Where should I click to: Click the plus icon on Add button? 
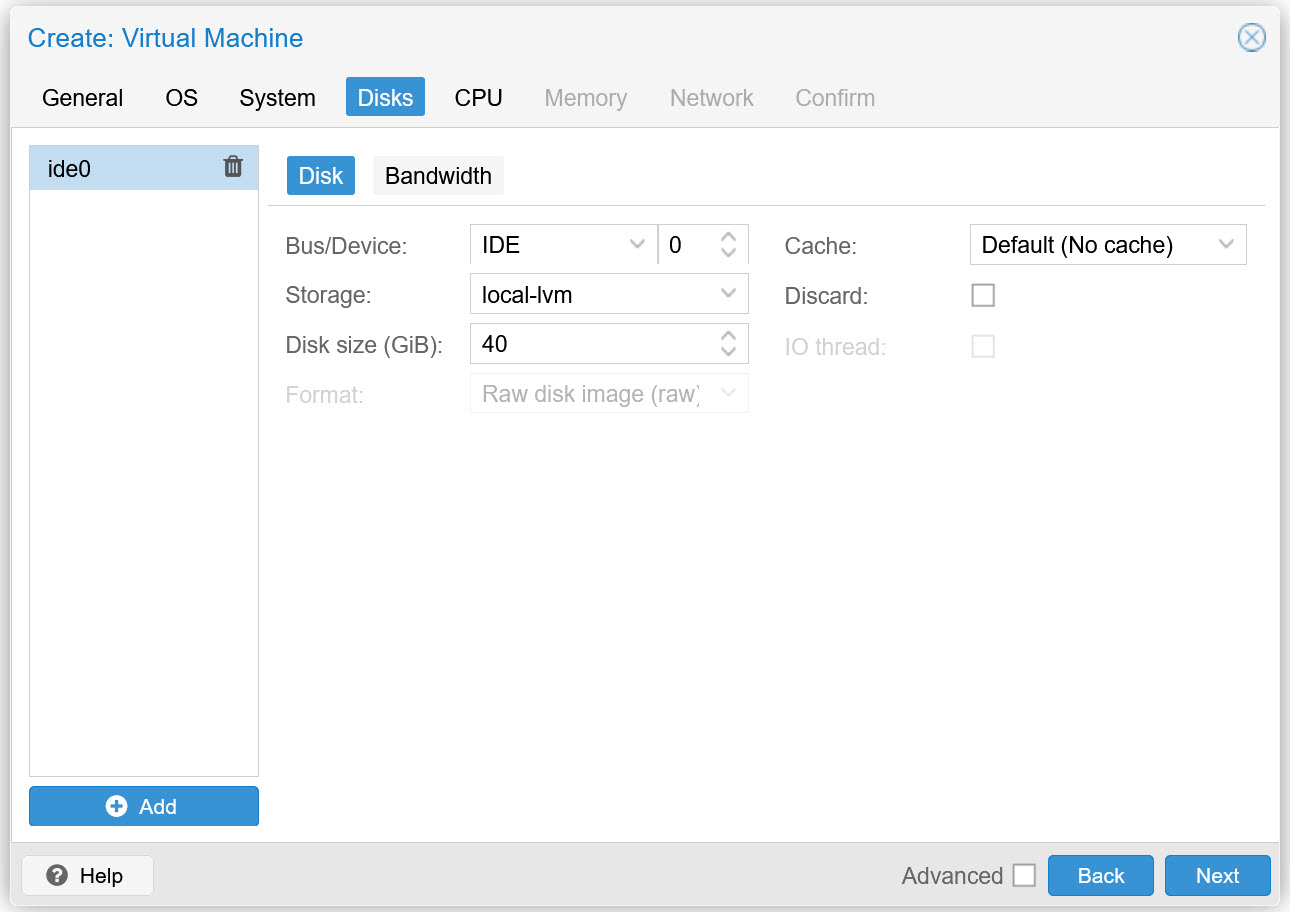(x=116, y=806)
